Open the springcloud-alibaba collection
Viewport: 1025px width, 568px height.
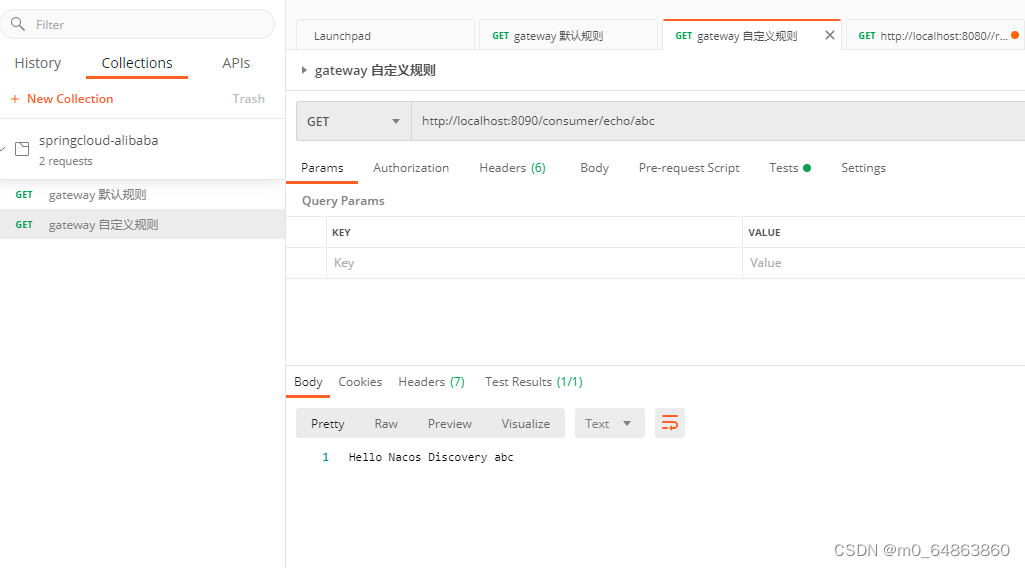(143, 150)
